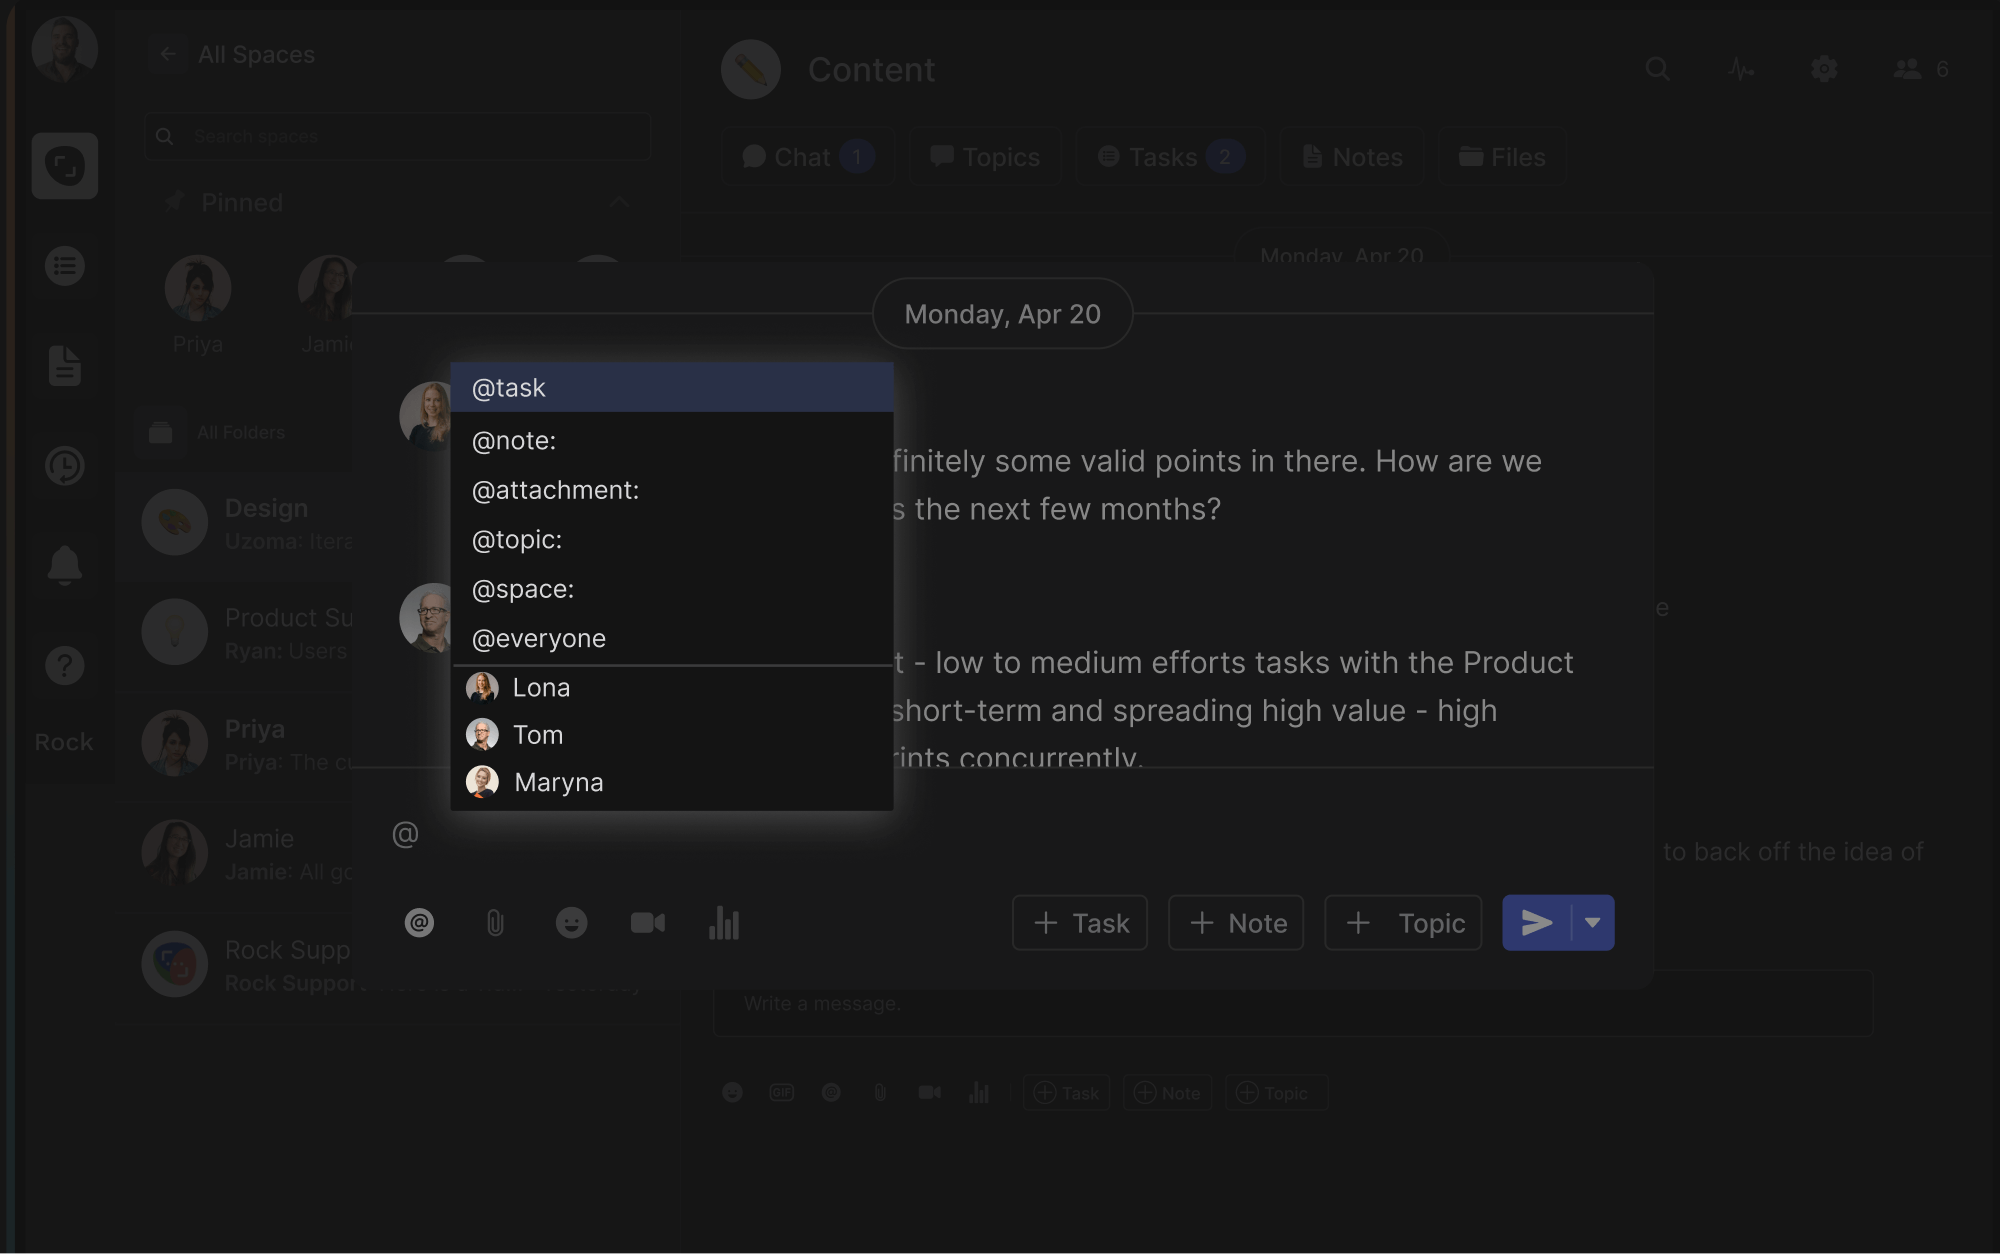This screenshot has width=2000, height=1254.
Task: Open the activity pulse icon in header
Action: (1741, 69)
